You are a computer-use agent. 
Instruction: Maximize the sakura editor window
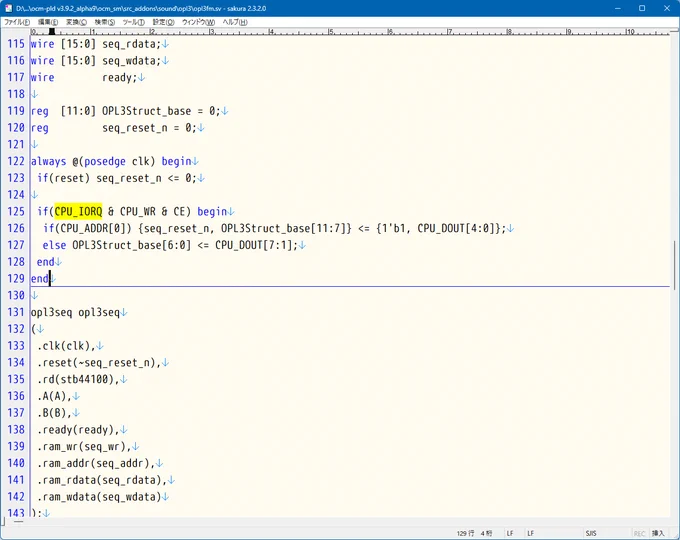642,8
